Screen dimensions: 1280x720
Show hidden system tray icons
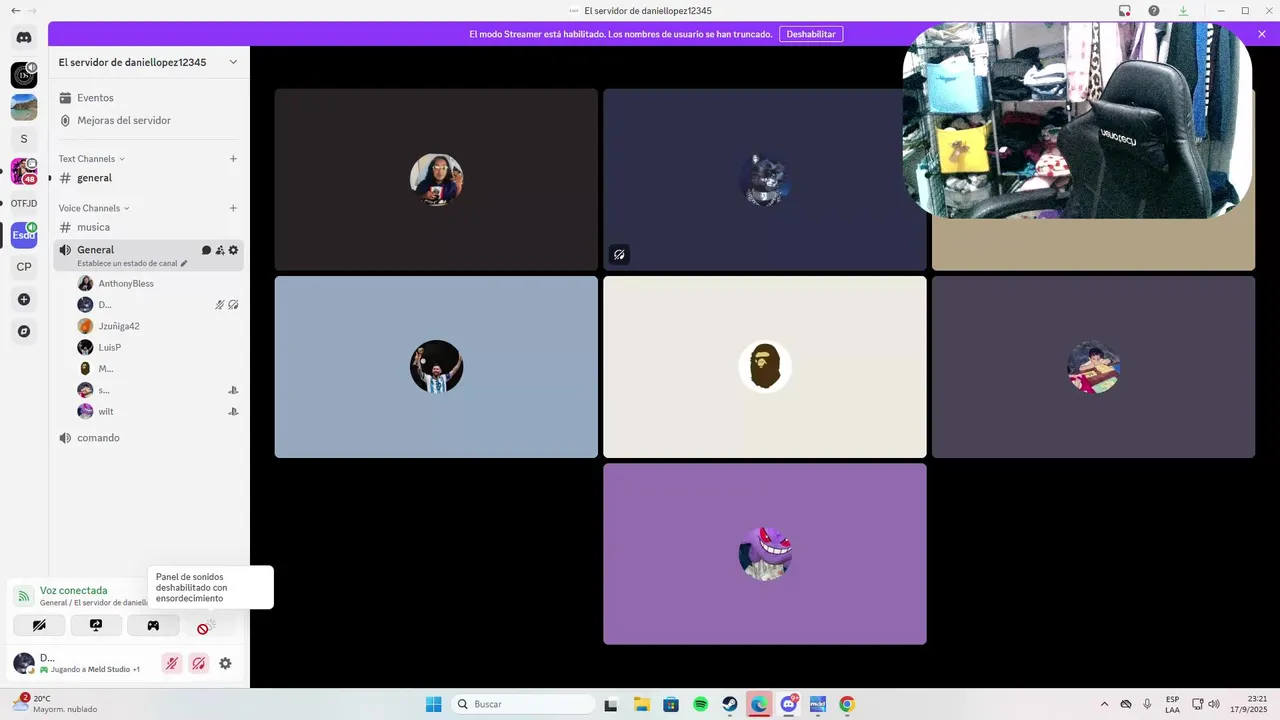click(1104, 704)
